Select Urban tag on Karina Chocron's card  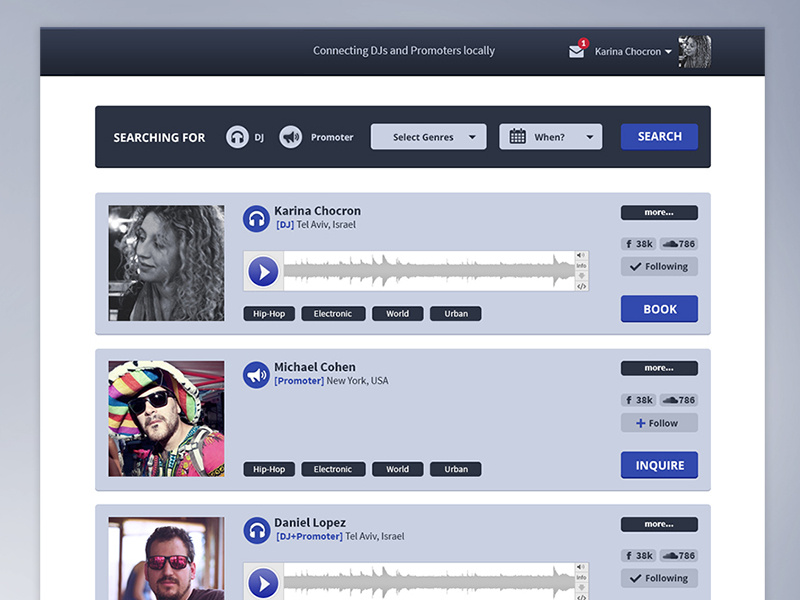tap(456, 313)
